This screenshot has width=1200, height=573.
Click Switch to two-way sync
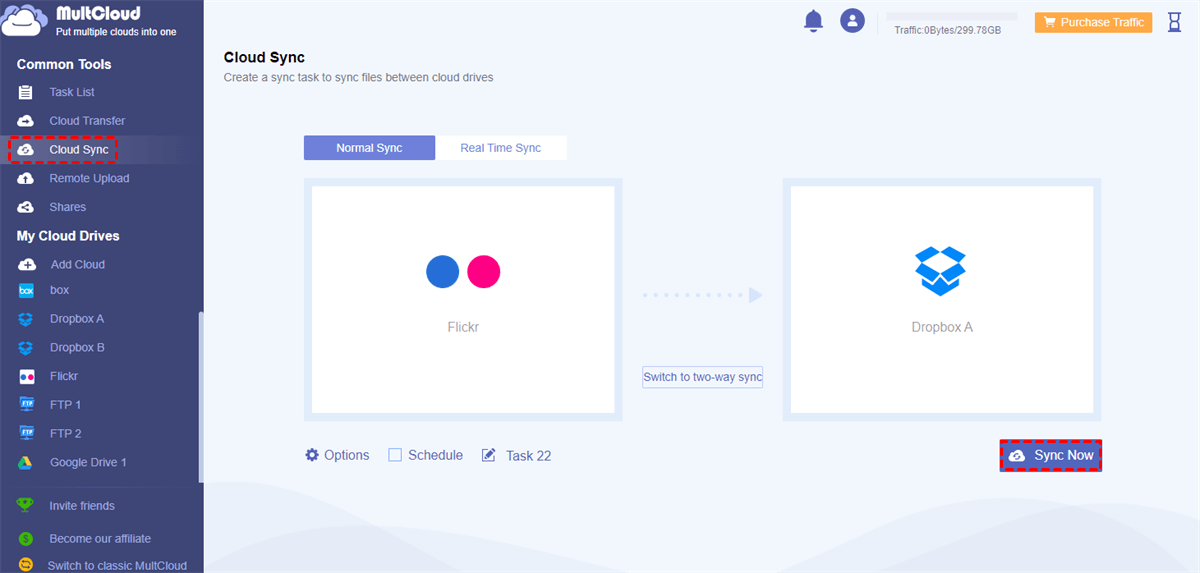click(702, 377)
